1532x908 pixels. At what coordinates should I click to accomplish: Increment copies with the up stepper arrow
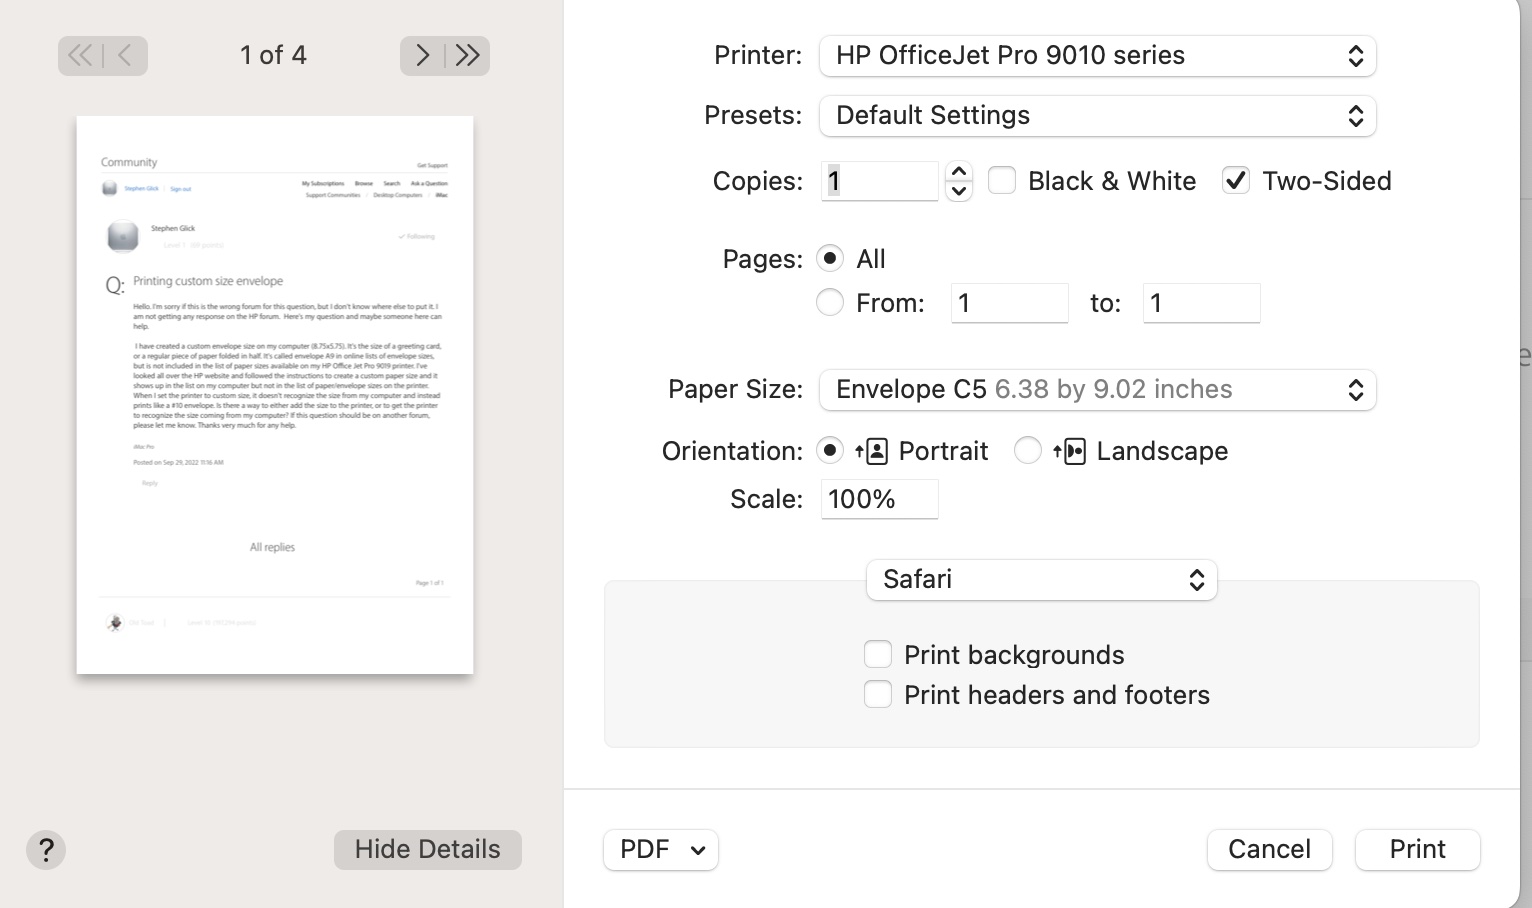pos(958,172)
